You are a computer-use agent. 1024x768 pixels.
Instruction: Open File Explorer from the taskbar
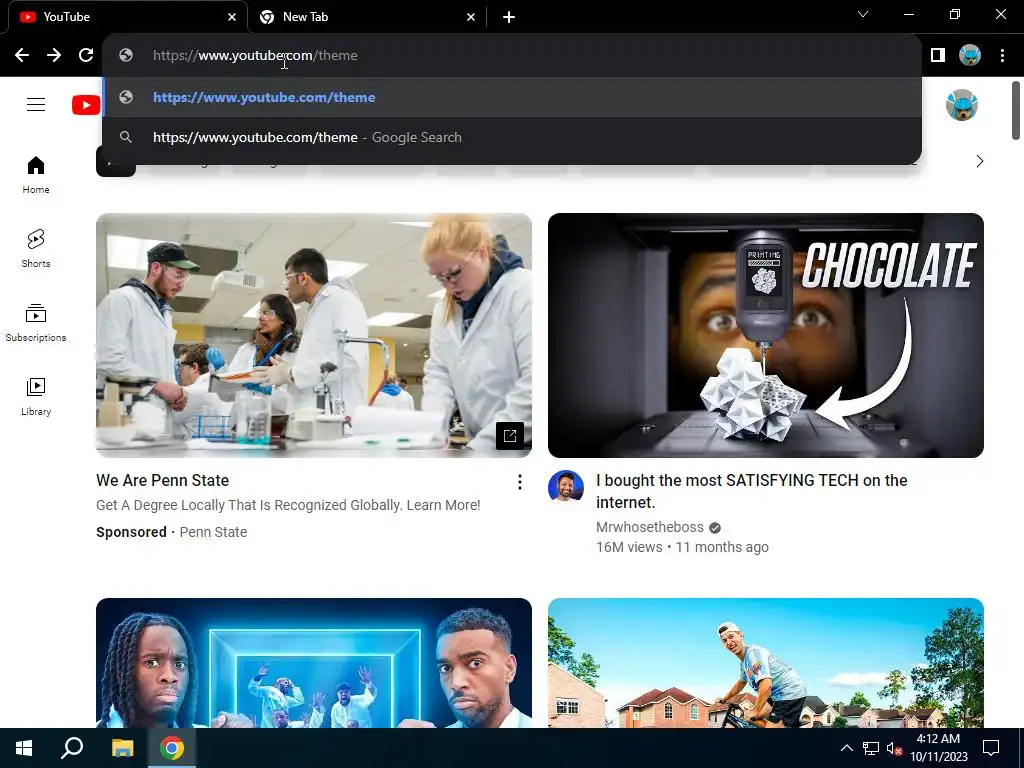(122, 748)
